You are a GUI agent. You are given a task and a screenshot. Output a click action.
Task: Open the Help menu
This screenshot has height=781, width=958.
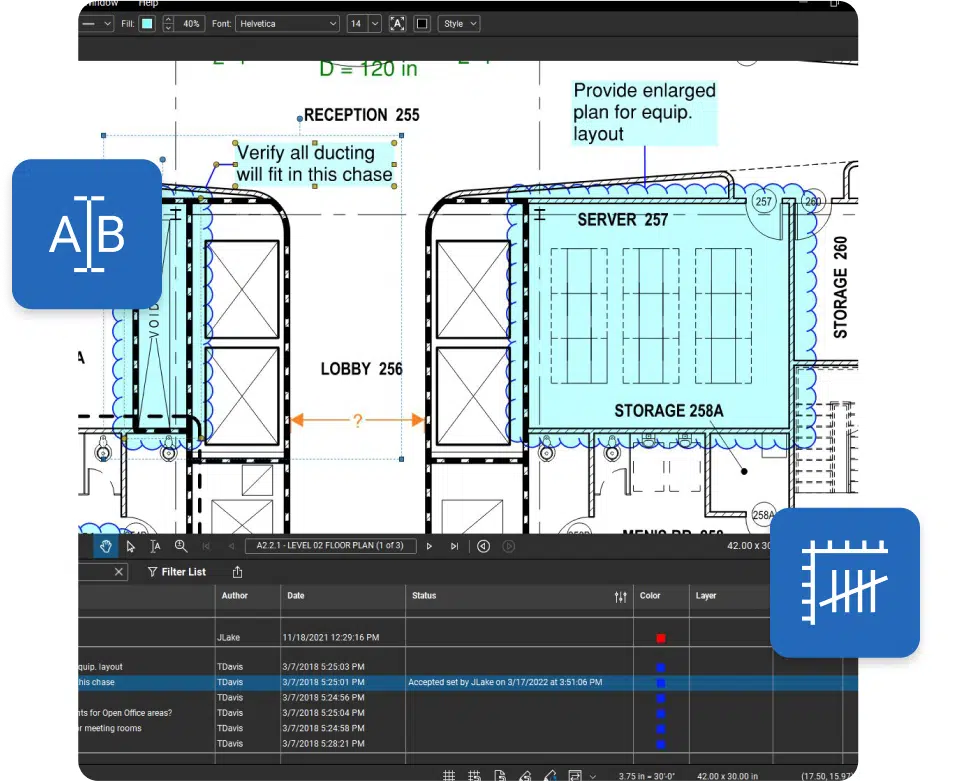[x=148, y=4]
